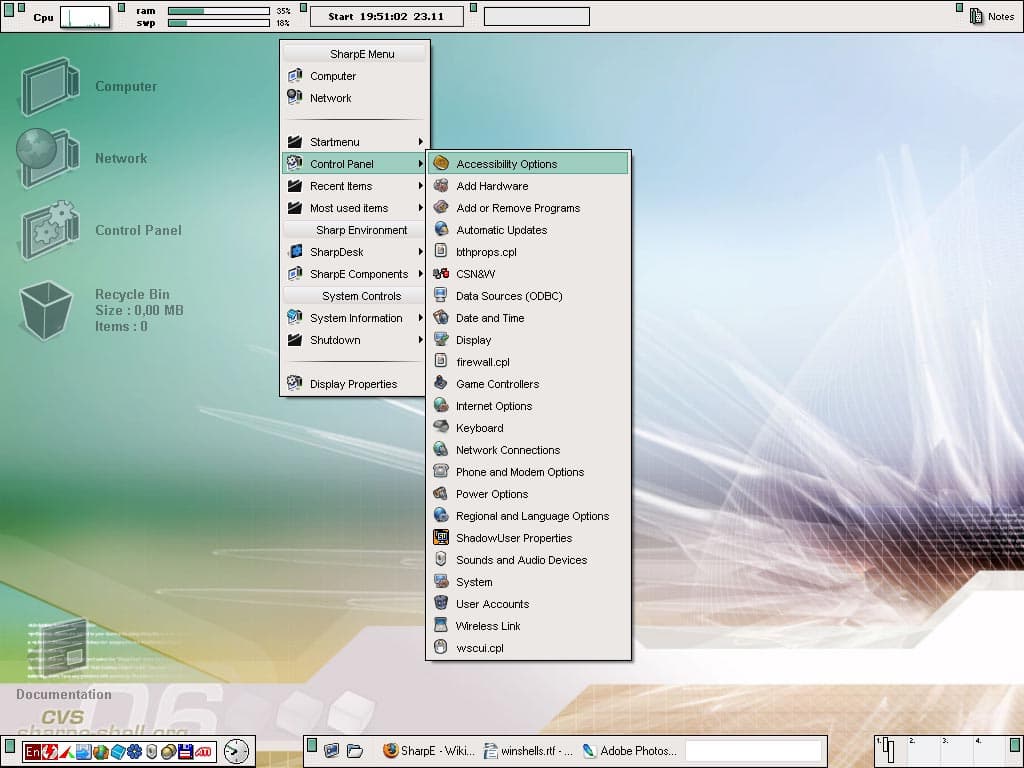Click the En language tray icon

coord(32,751)
